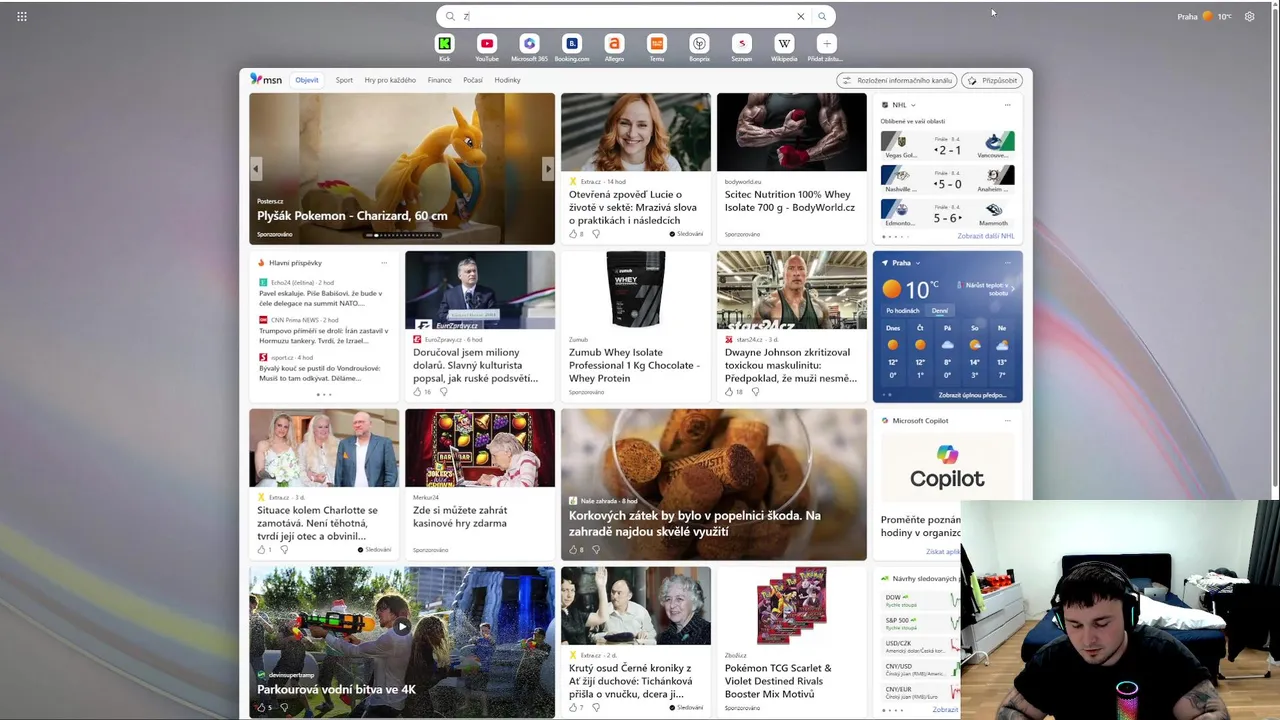Open the Temu shortcut icon
The height and width of the screenshot is (720, 1280).
[657, 43]
